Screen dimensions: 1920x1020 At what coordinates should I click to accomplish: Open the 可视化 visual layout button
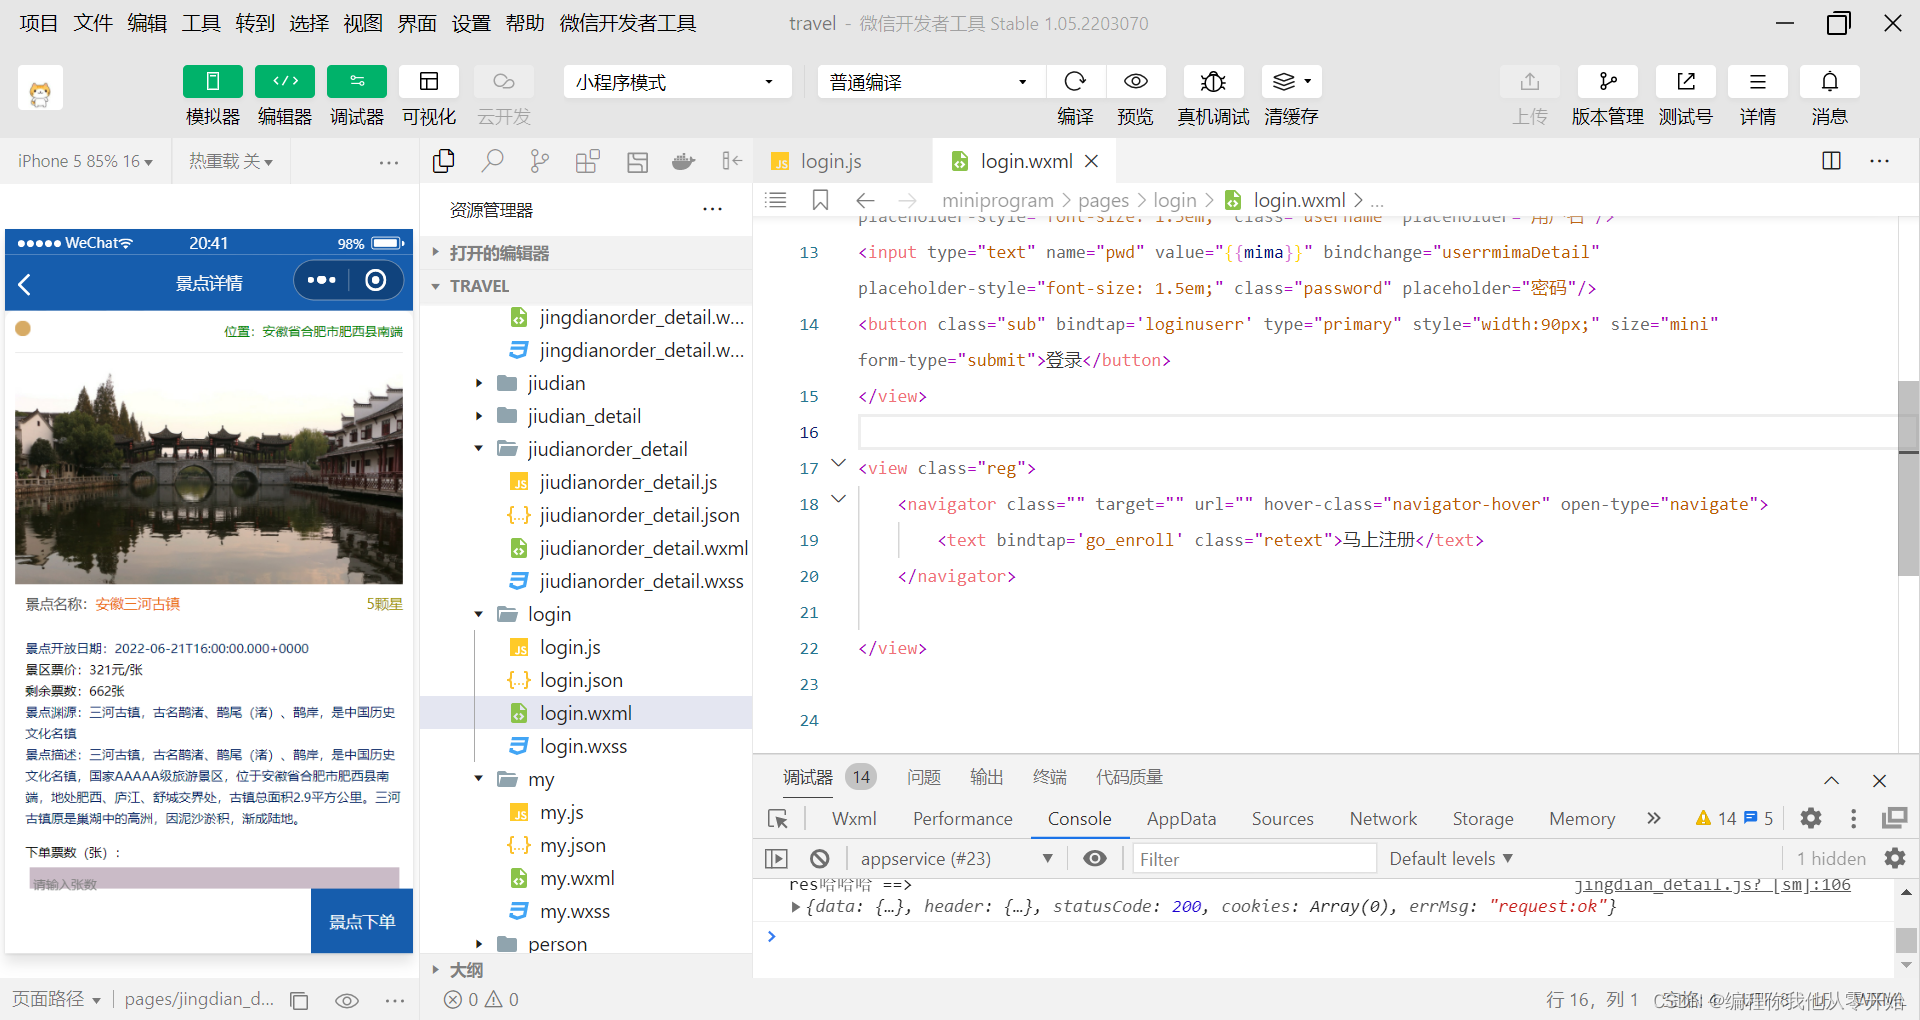[429, 81]
